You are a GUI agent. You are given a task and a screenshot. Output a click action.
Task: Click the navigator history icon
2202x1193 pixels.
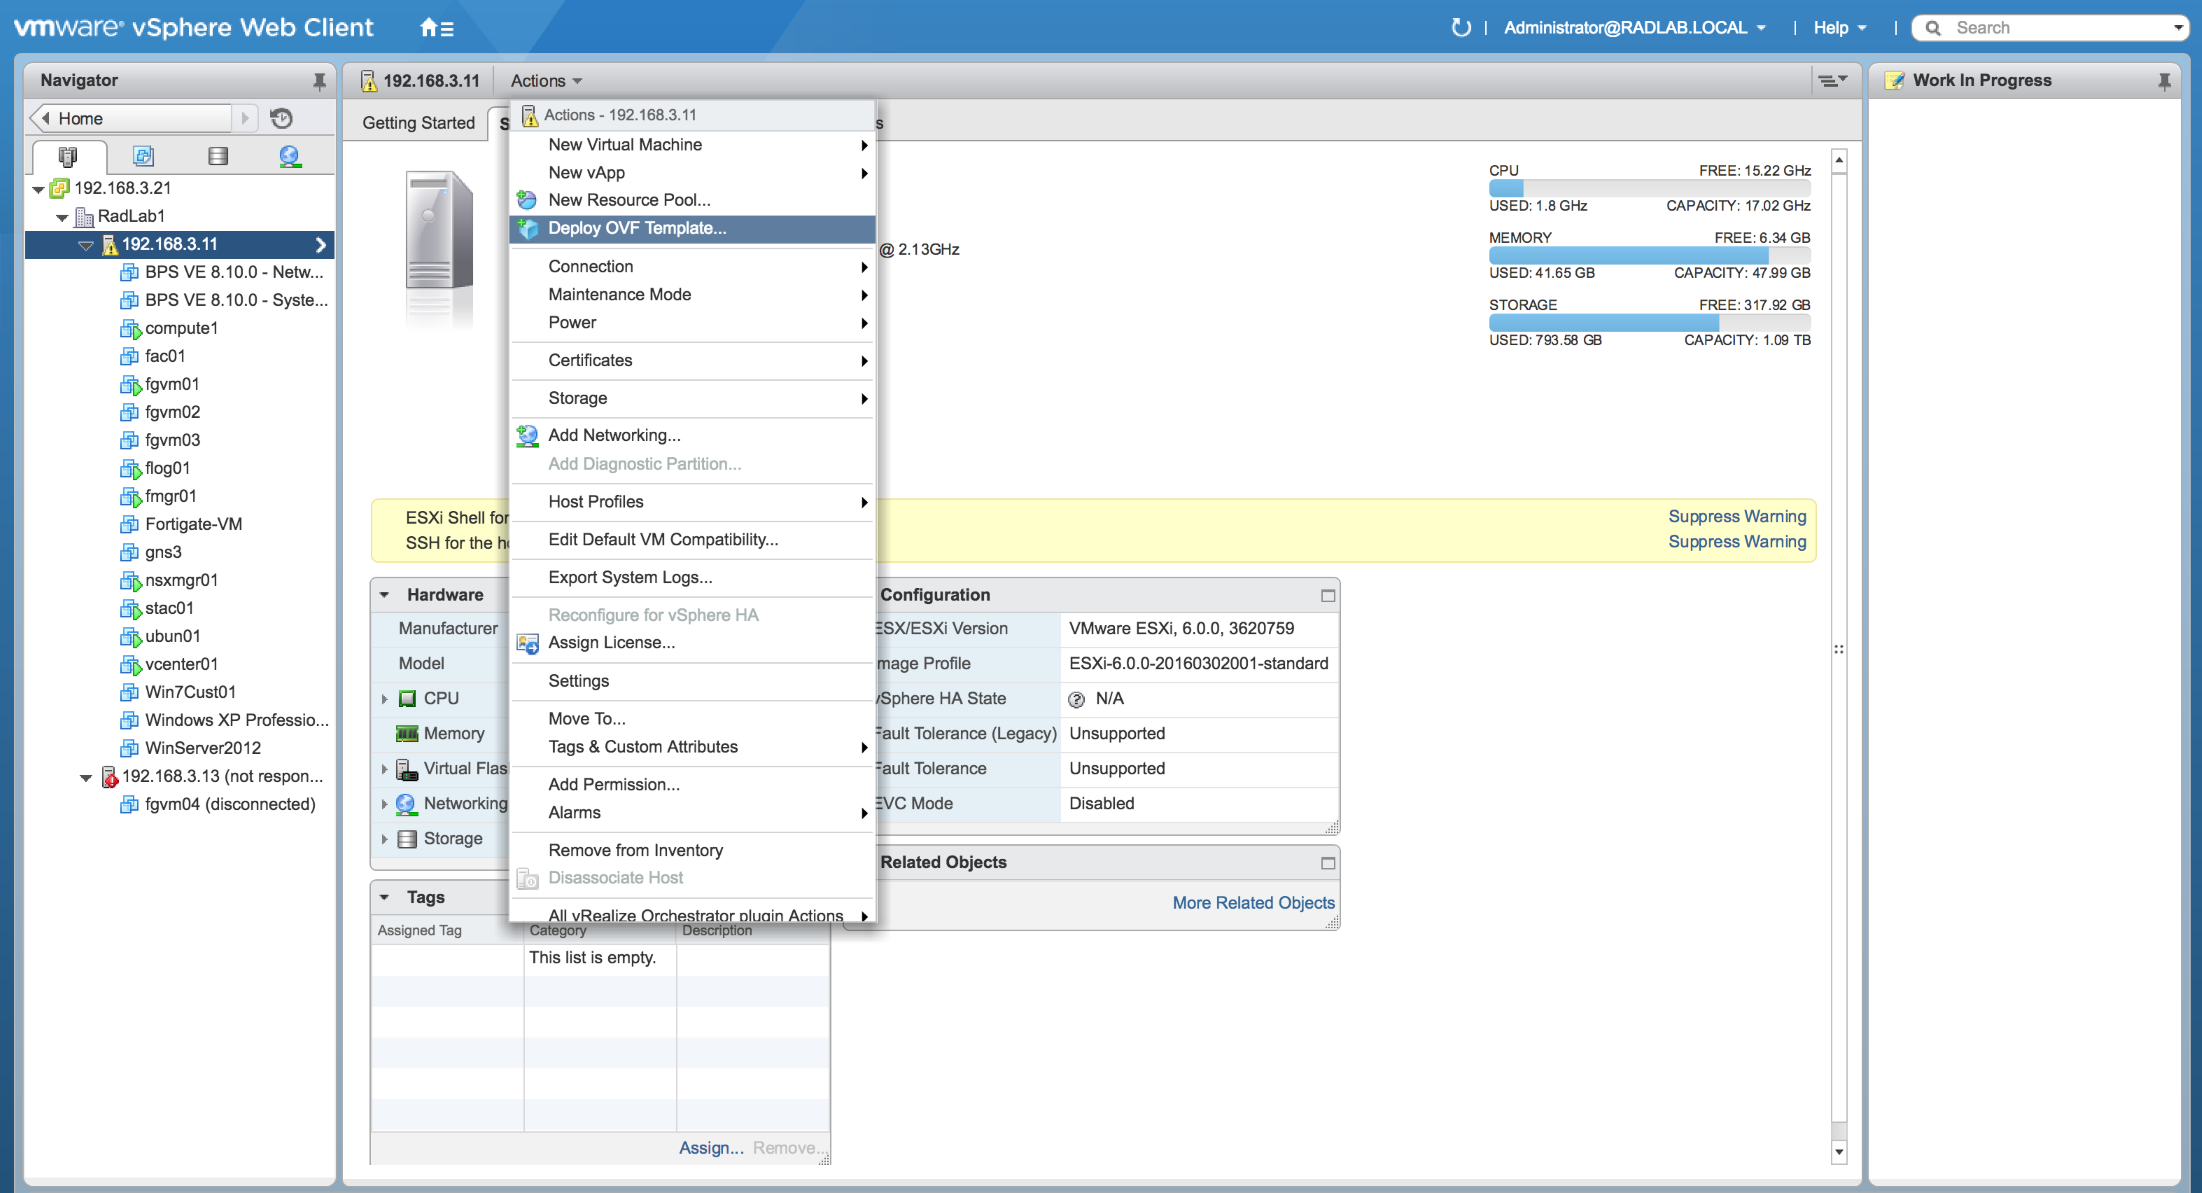[x=282, y=119]
